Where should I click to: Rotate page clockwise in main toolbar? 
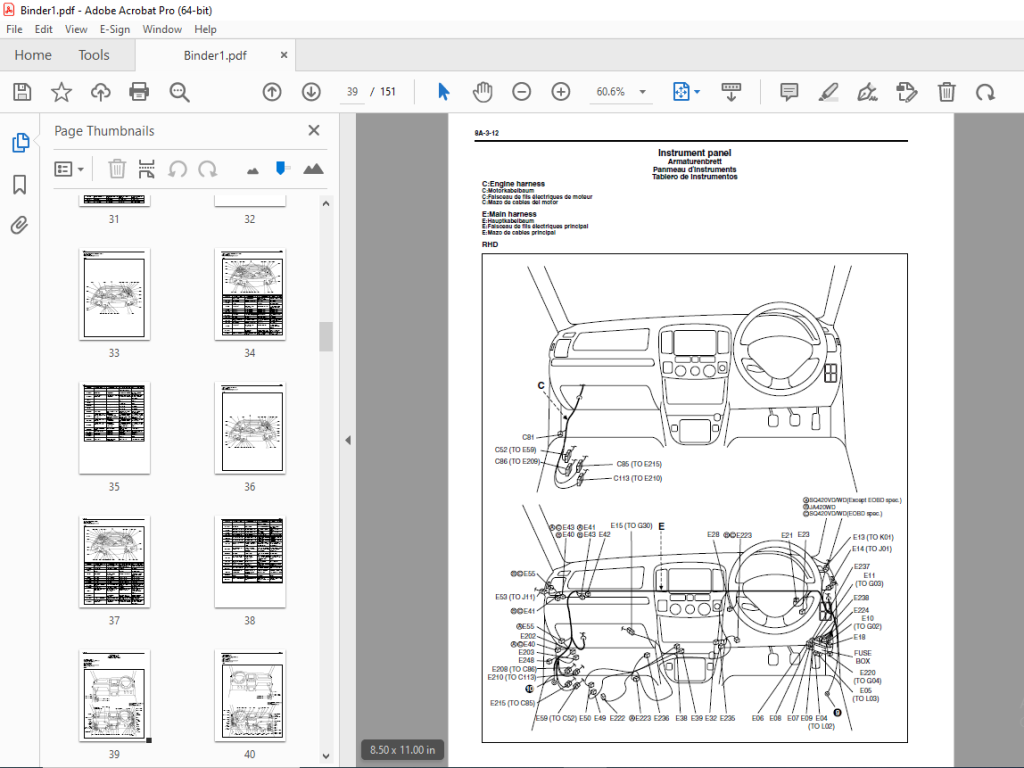tap(985, 92)
